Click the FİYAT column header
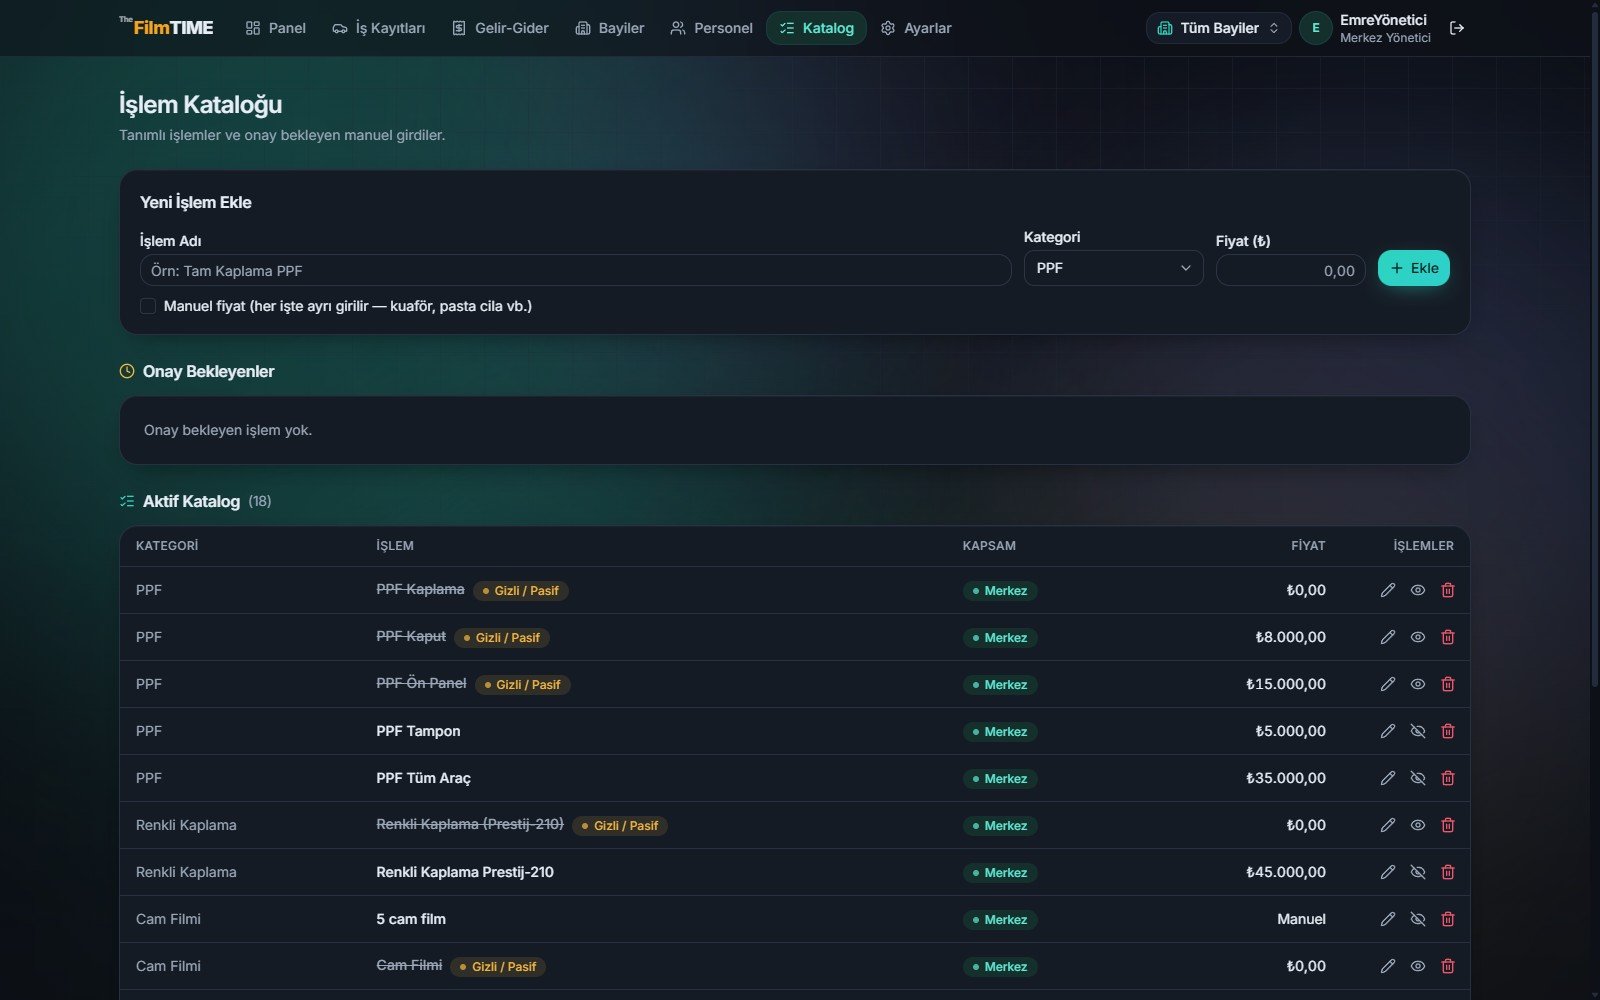This screenshot has width=1600, height=1000. pyautogui.click(x=1308, y=546)
